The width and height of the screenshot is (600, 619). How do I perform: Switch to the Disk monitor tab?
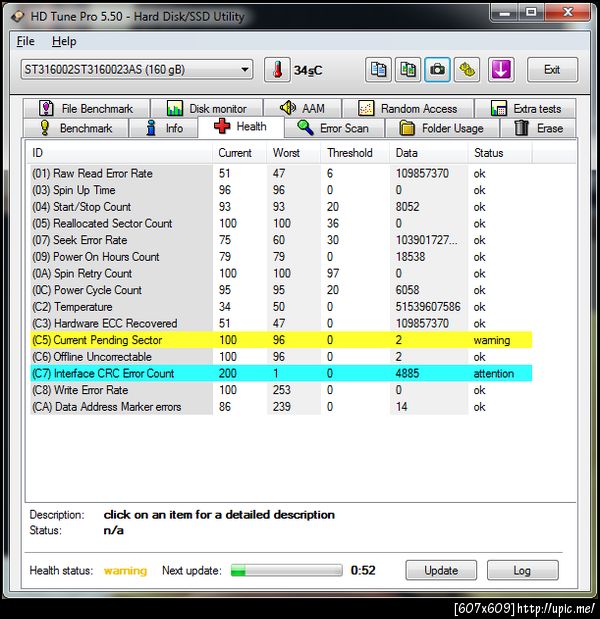pyautogui.click(x=207, y=108)
